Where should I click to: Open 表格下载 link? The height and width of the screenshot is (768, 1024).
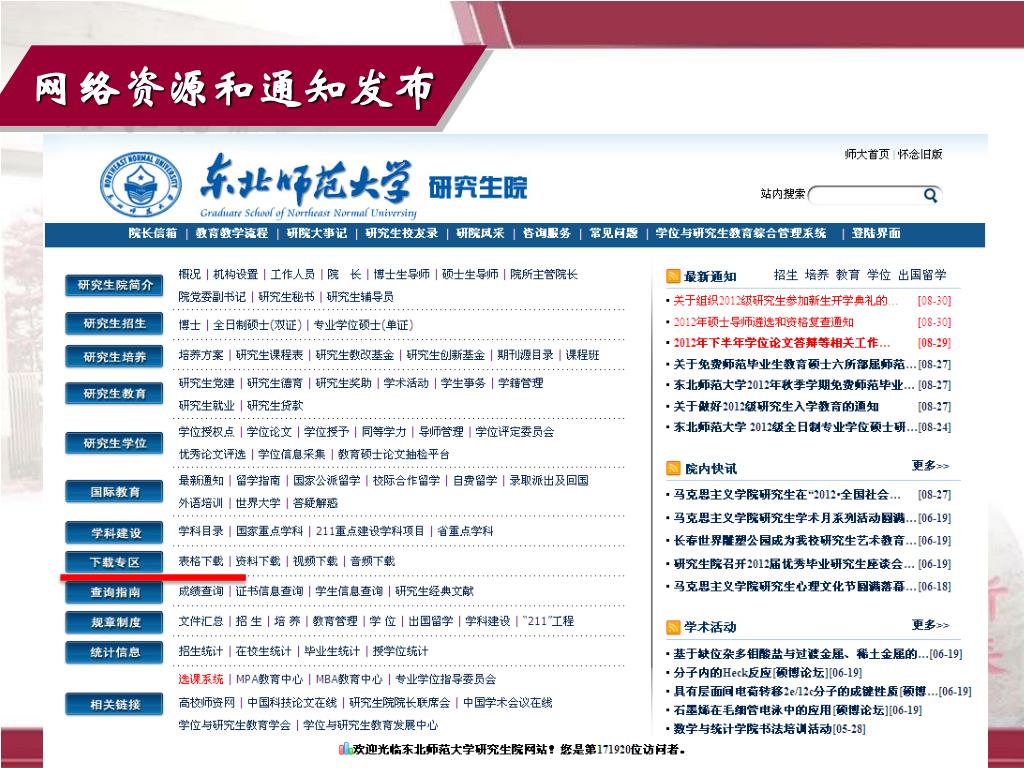pyautogui.click(x=201, y=561)
